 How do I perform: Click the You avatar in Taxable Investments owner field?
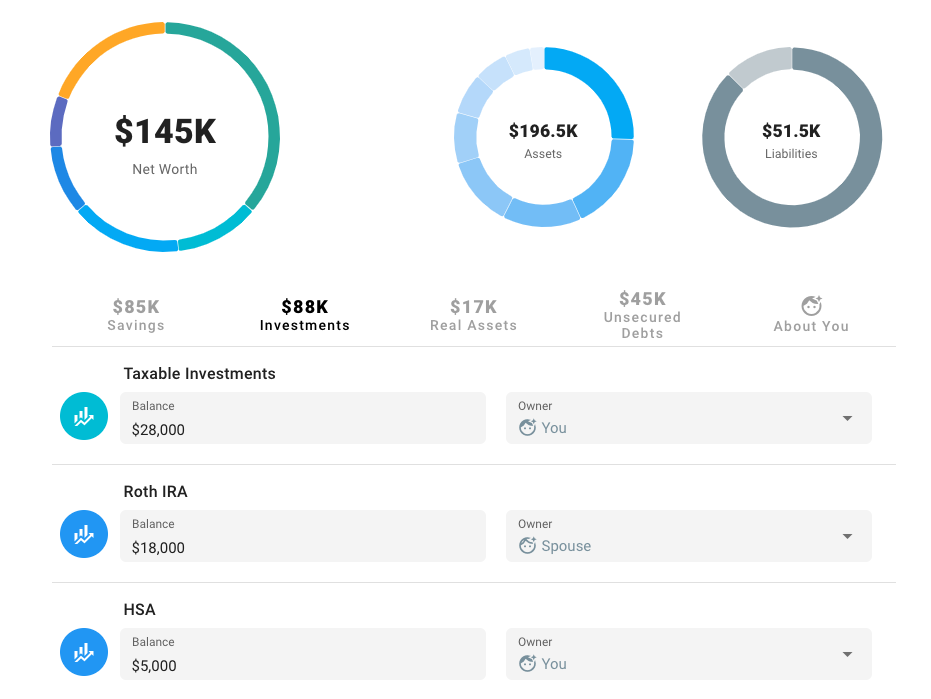click(526, 428)
